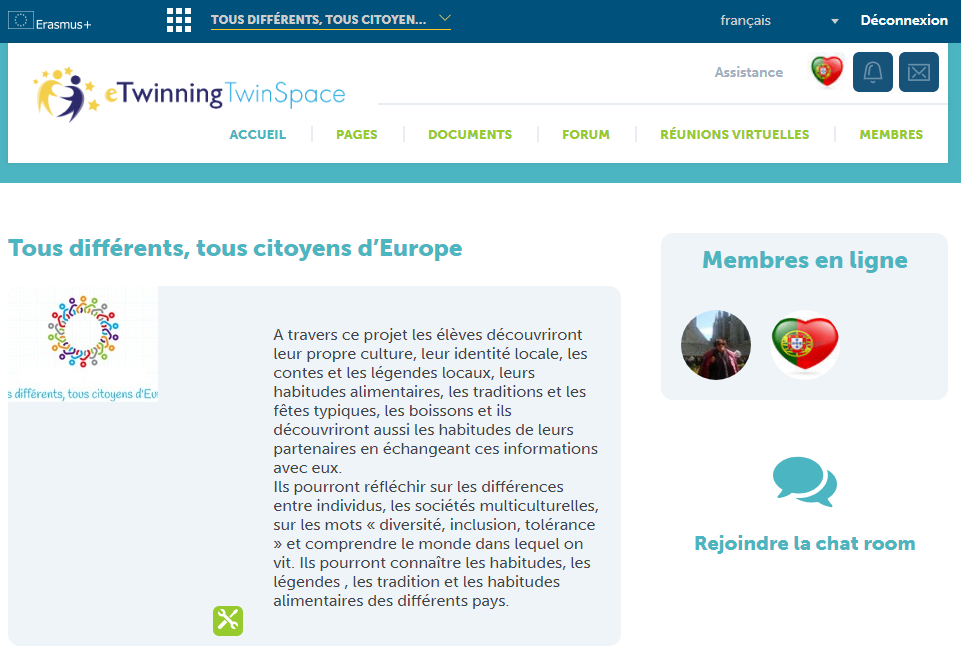
Task: Select the RÉUNIONS VIRTUELLES tab
Action: point(734,135)
